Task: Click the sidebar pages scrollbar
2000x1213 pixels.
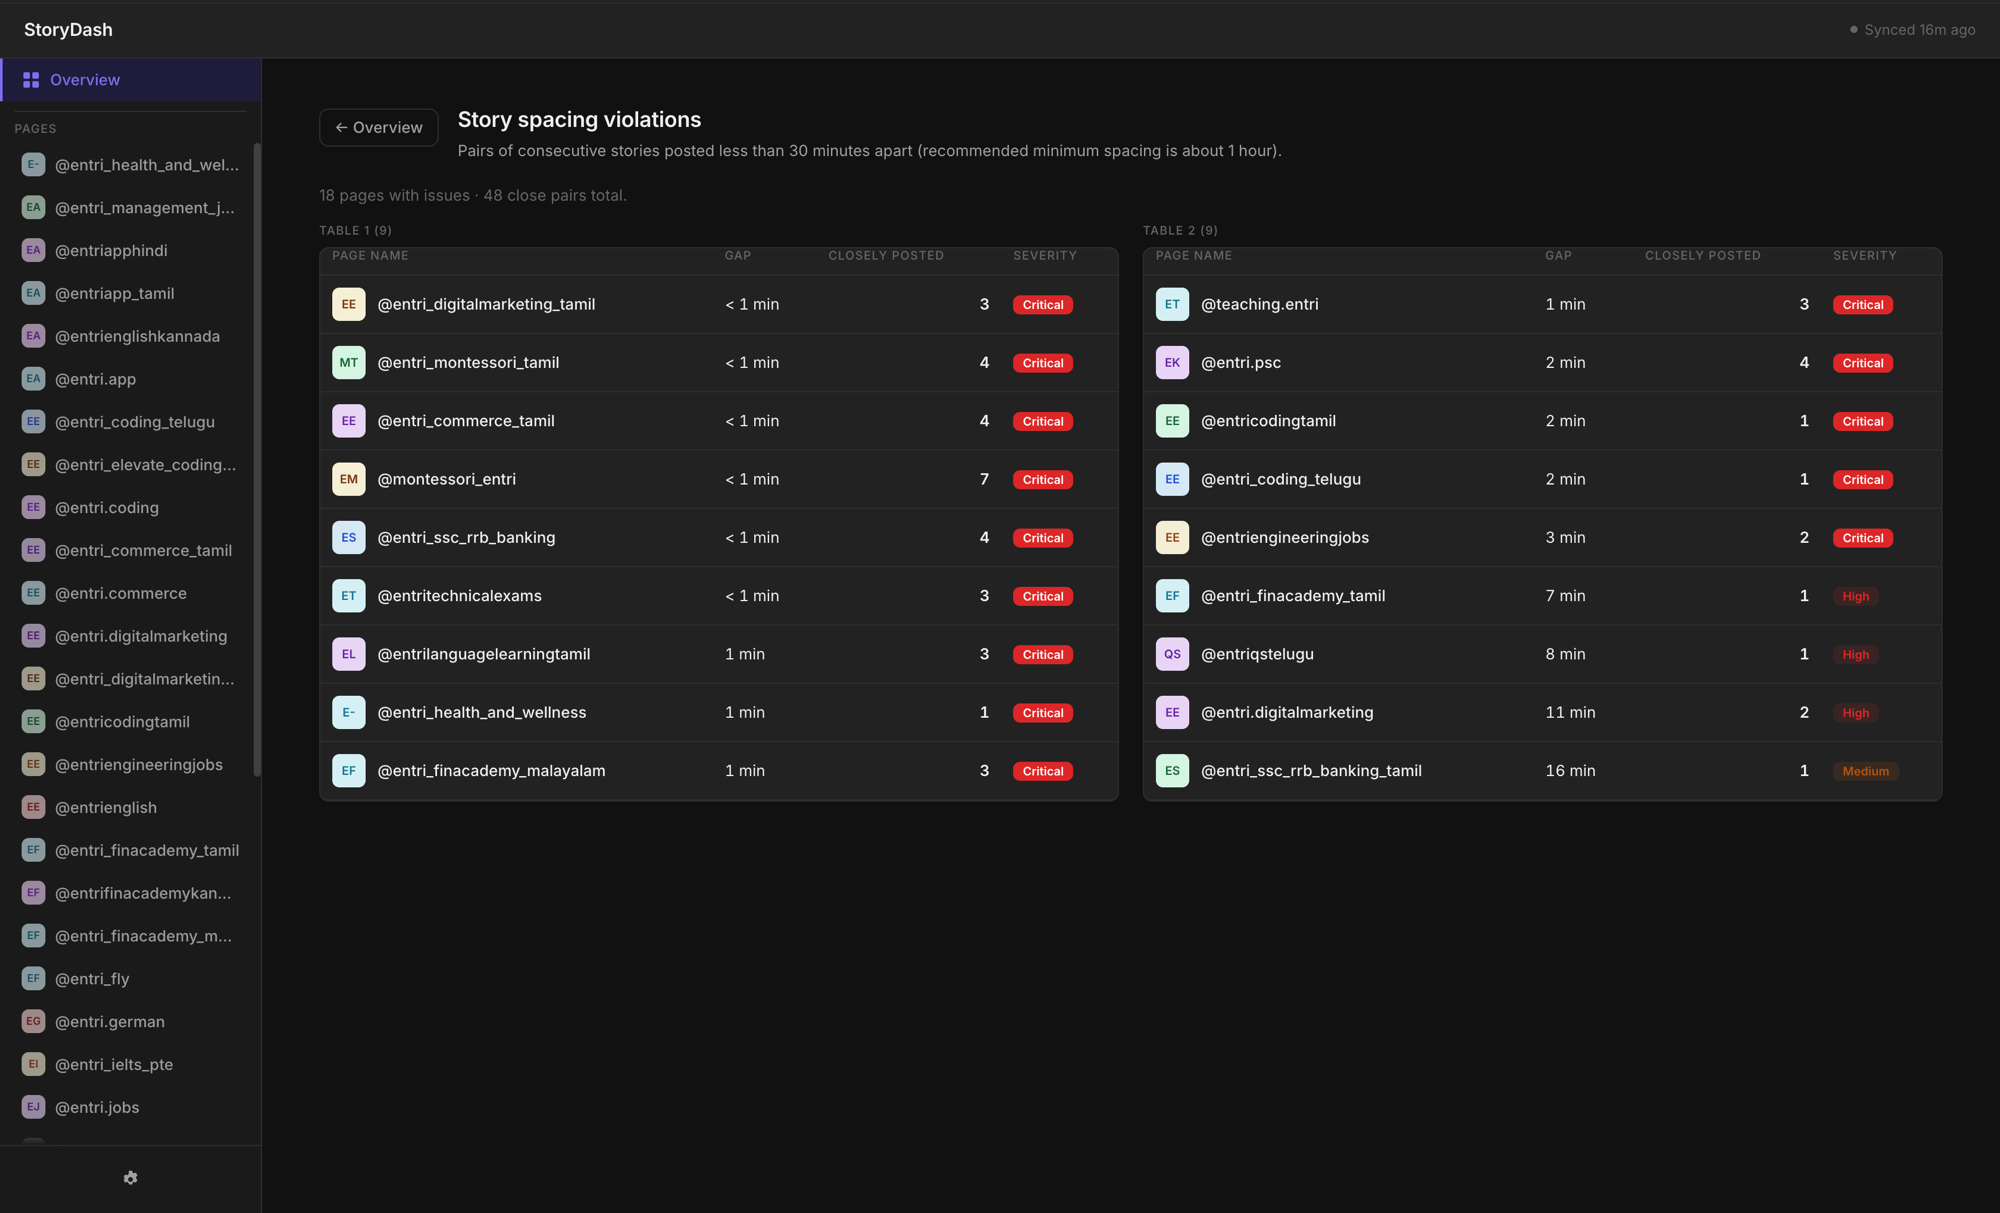Action: click(x=257, y=460)
